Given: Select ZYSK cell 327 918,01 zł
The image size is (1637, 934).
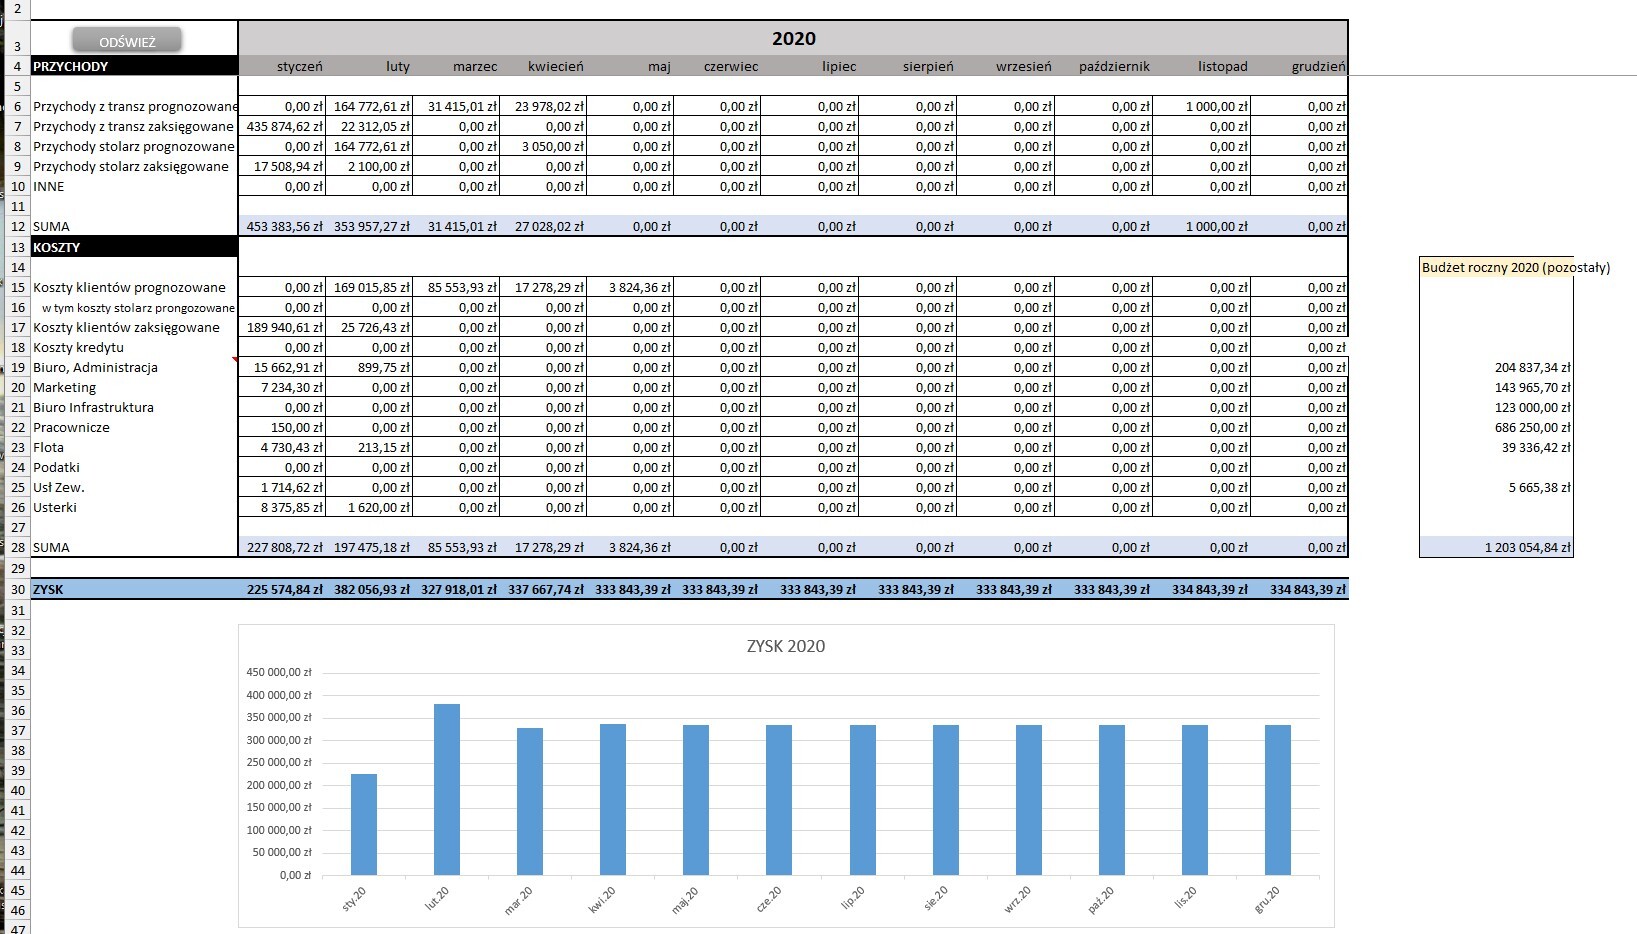Looking at the screenshot, I should [456, 589].
